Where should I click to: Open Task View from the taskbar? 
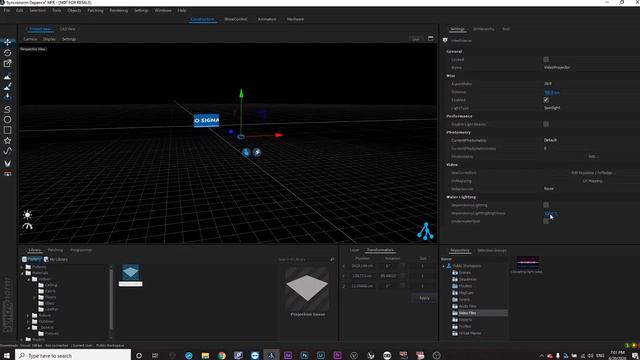coord(155,356)
